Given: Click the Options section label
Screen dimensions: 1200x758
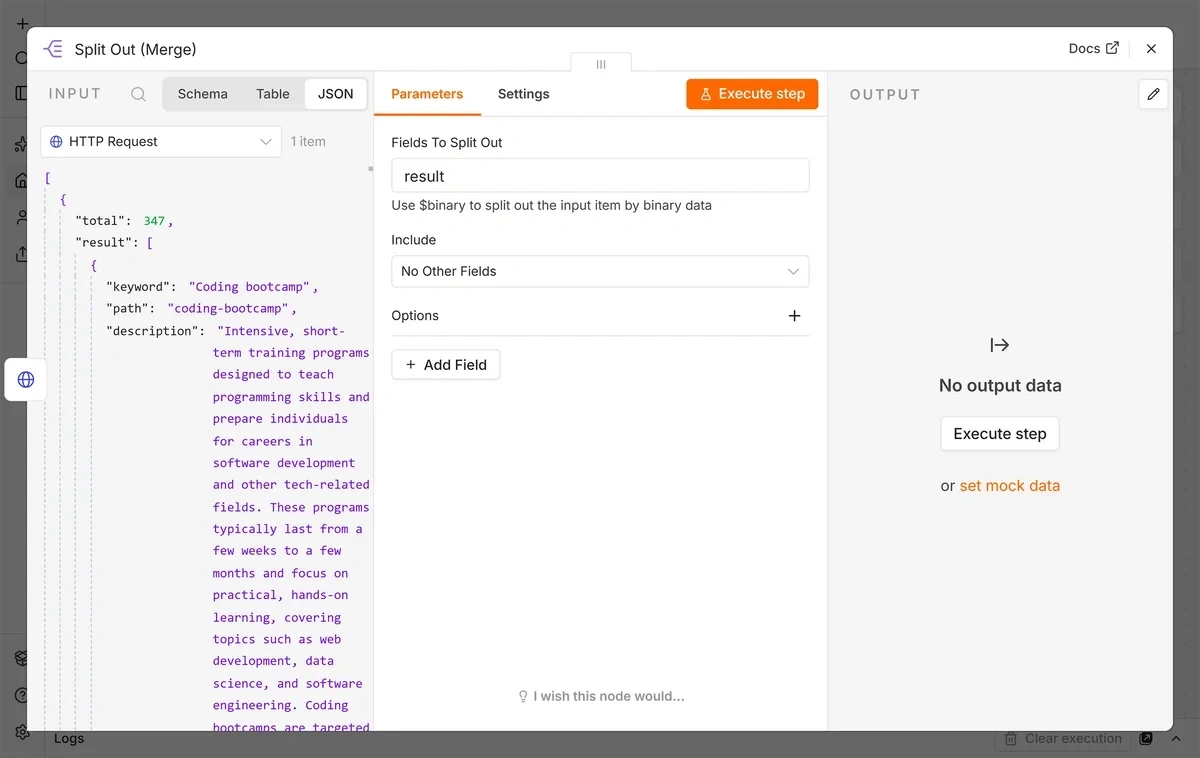Looking at the screenshot, I should click(415, 316).
